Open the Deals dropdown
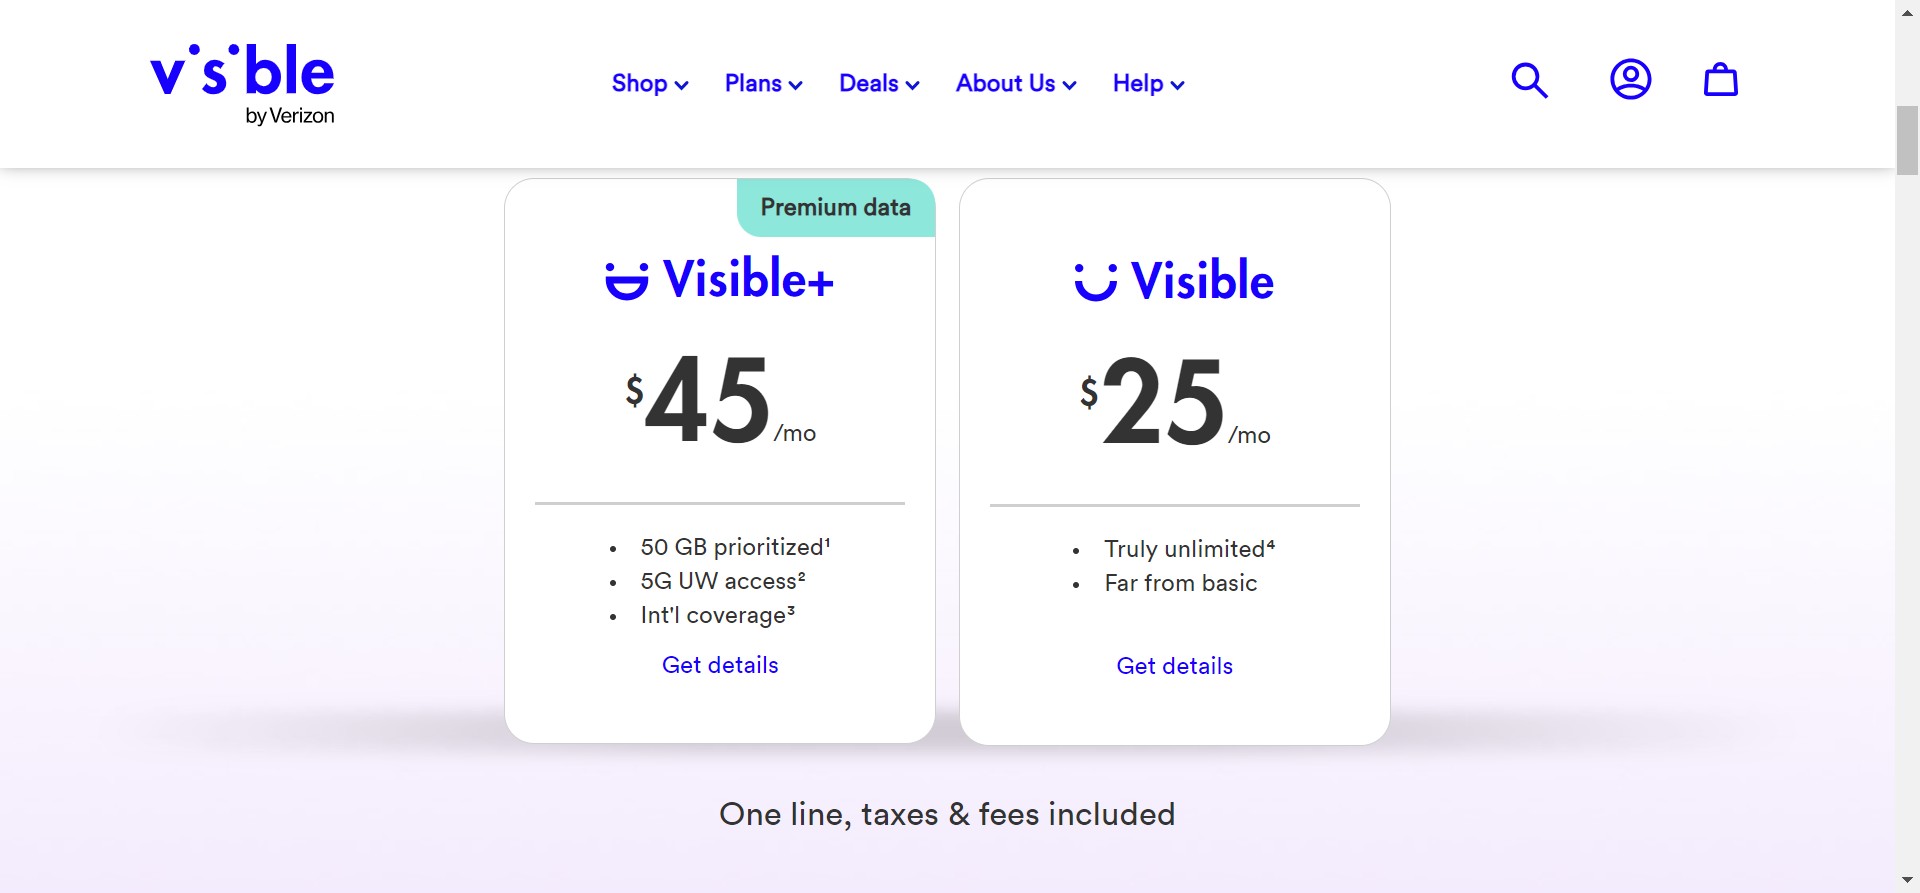Image resolution: width=1920 pixels, height=893 pixels. coord(878,84)
